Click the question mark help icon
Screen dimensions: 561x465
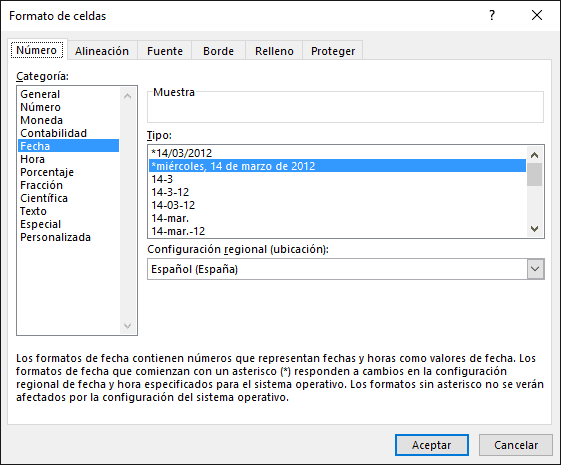pyautogui.click(x=492, y=15)
